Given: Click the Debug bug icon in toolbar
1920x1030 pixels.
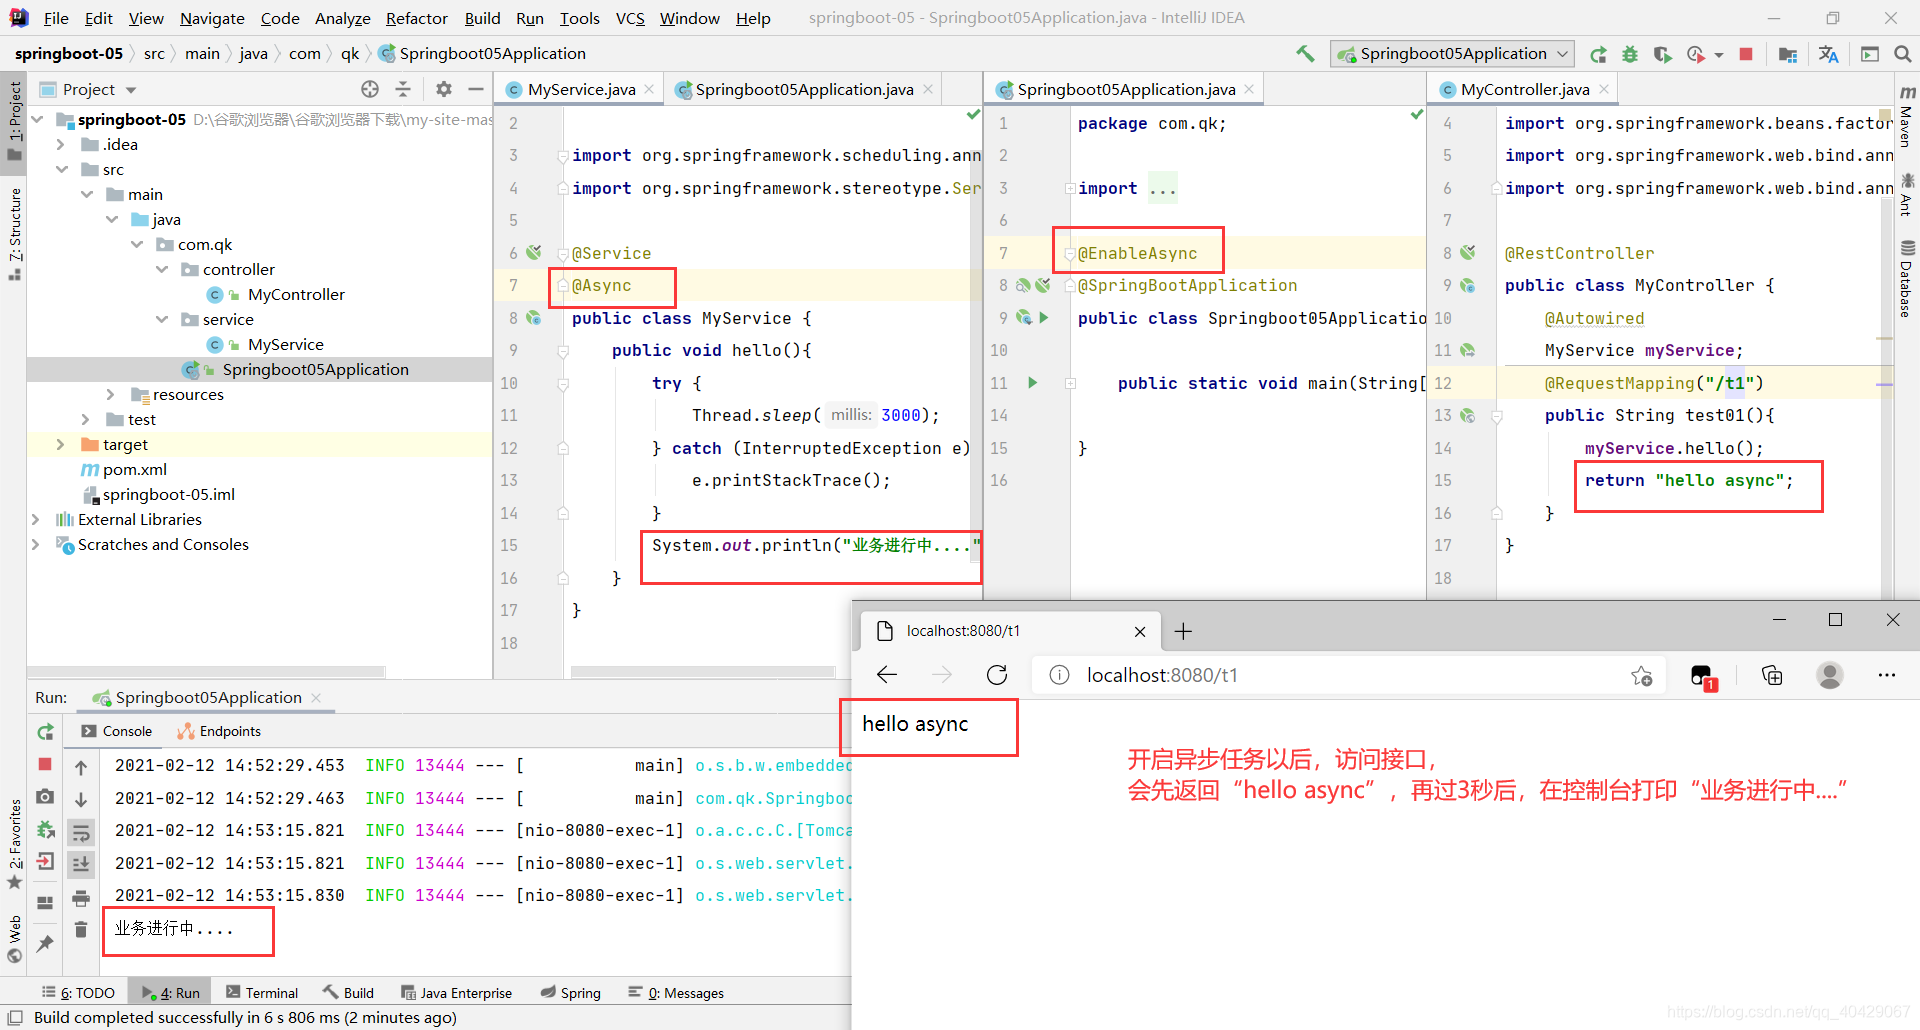Looking at the screenshot, I should pyautogui.click(x=1630, y=54).
